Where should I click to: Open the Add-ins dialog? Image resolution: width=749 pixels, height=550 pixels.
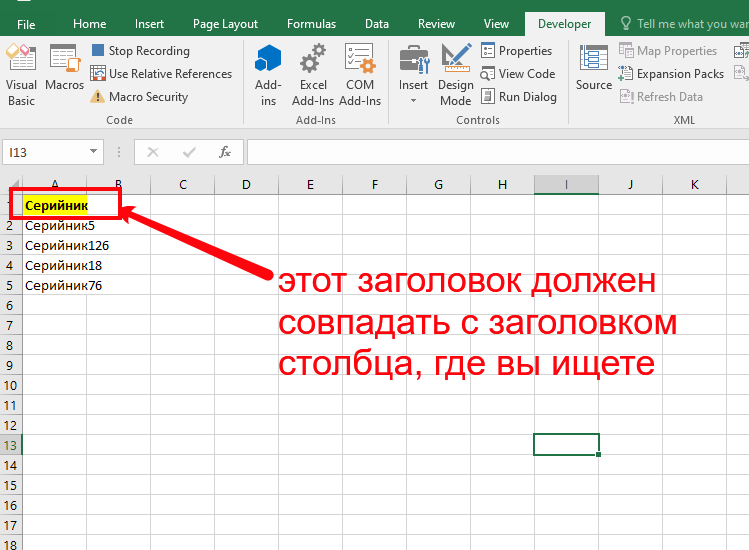click(268, 74)
